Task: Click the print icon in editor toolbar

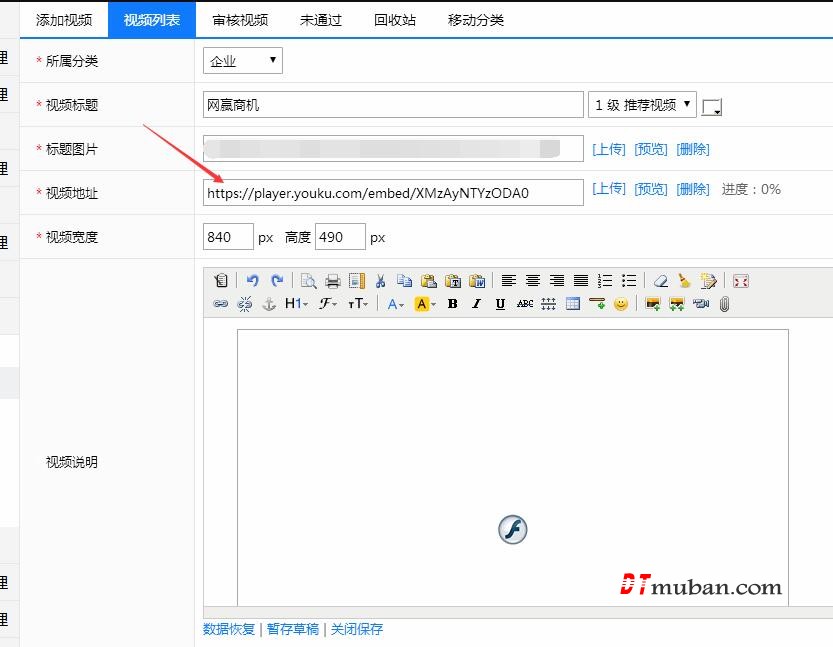Action: tap(333, 281)
